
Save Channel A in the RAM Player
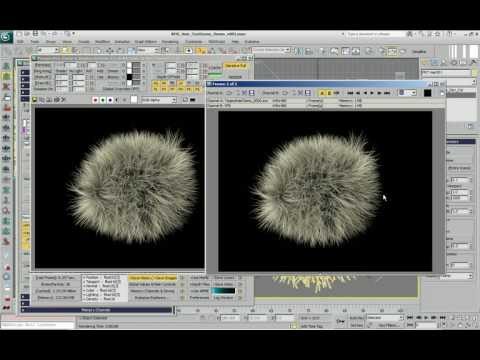[x=252, y=93]
